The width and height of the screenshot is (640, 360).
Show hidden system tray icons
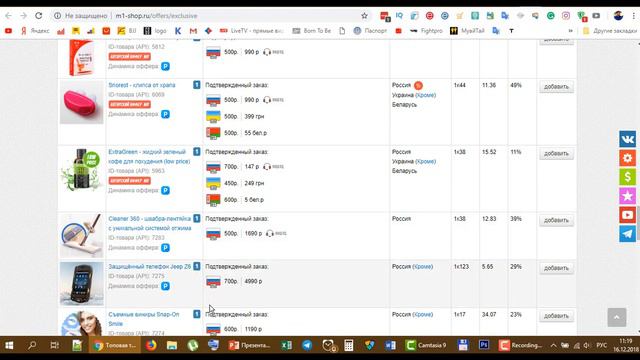pos(553,346)
